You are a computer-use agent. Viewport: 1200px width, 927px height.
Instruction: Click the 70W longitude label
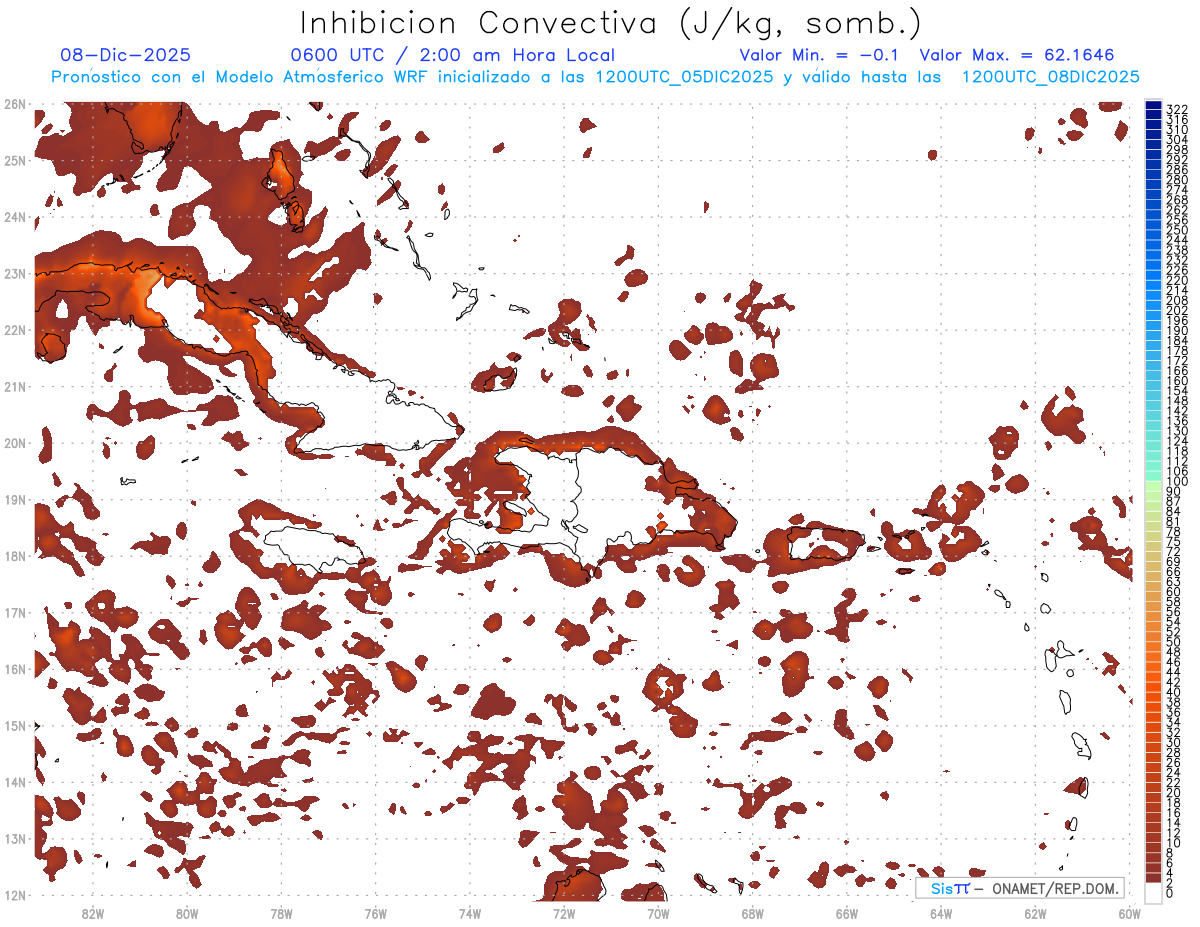658,913
